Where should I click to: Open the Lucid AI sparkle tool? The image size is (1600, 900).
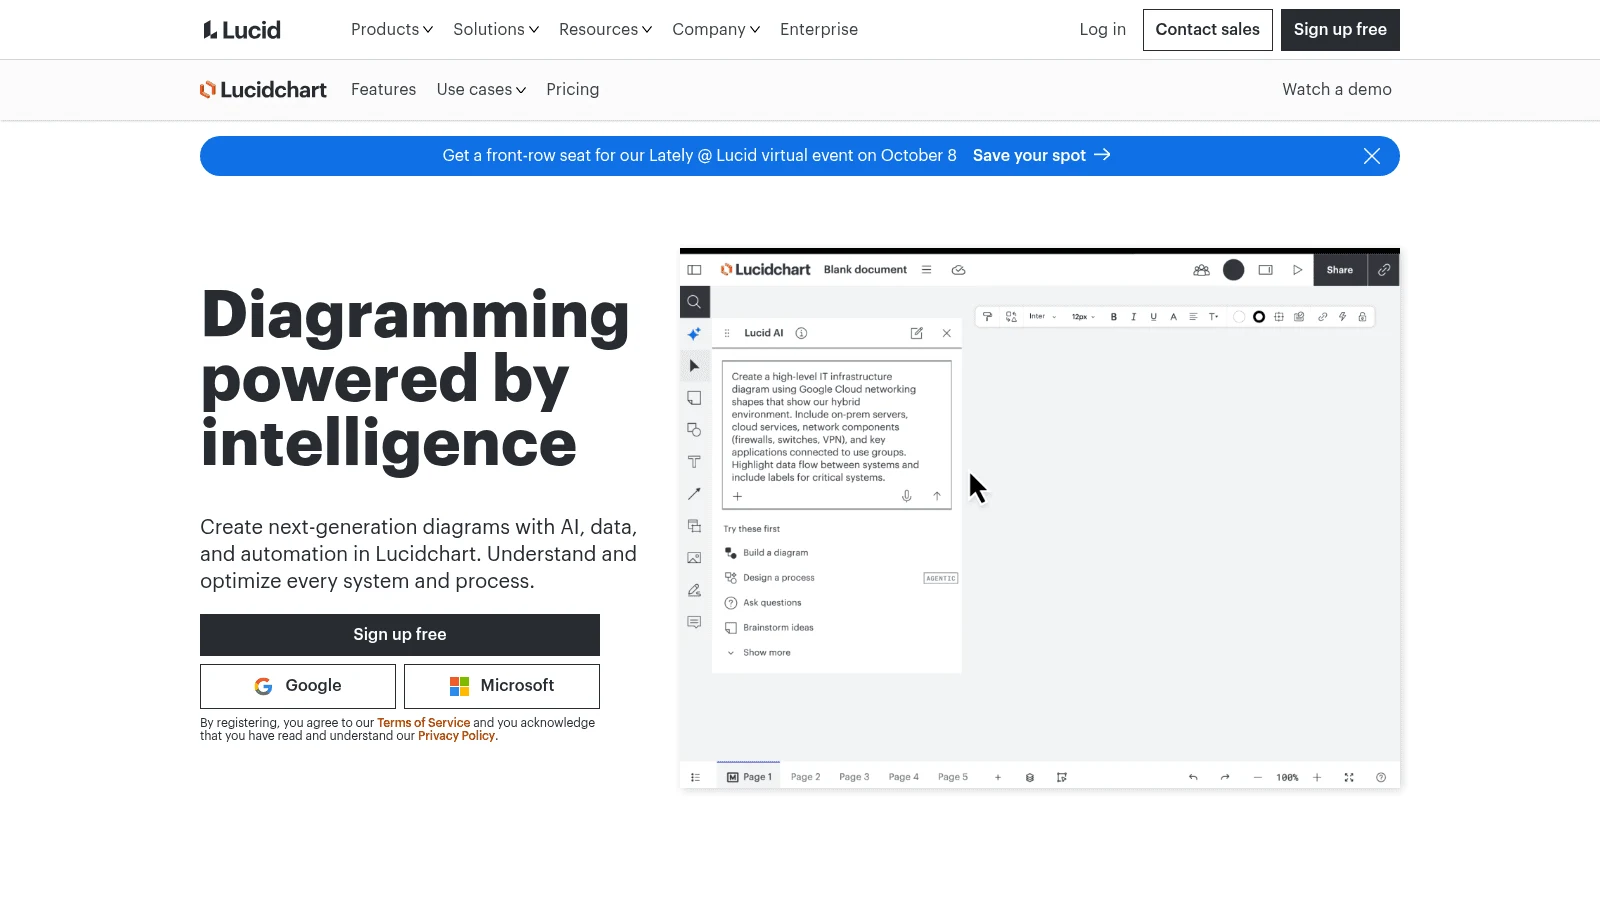[x=694, y=334]
